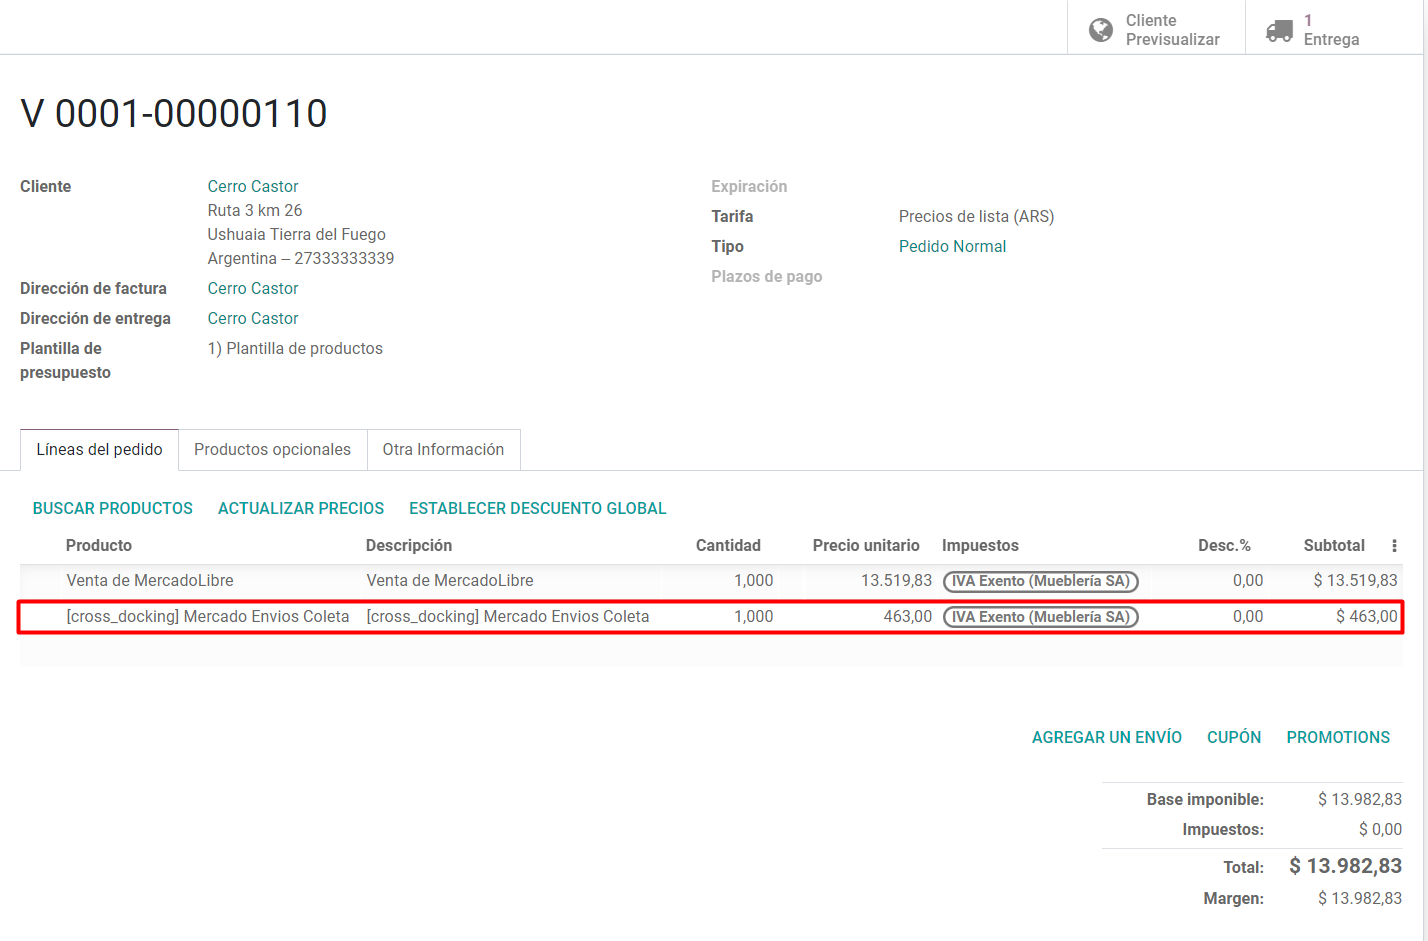Open Cerro Castor customer link

tap(253, 187)
